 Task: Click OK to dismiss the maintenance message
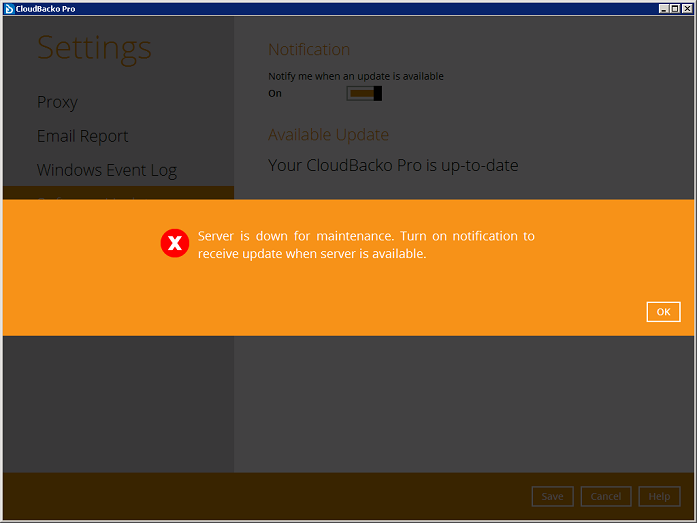(663, 312)
